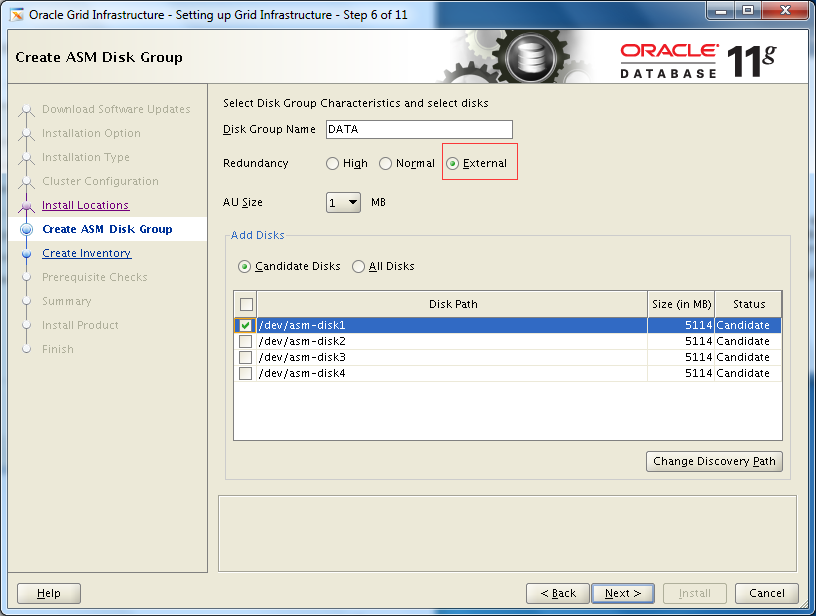This screenshot has width=816, height=616.
Task: Open the Install Locations step link
Action: [x=85, y=205]
